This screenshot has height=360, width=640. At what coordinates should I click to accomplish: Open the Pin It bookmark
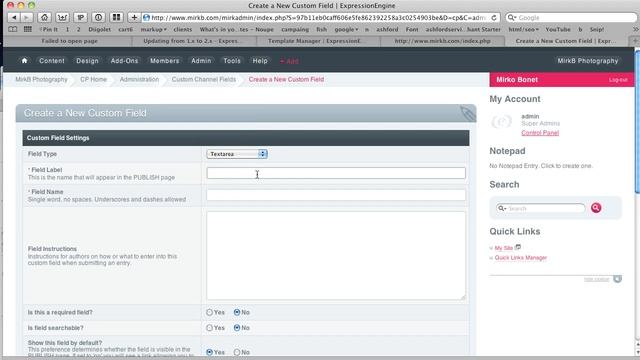[49, 29]
